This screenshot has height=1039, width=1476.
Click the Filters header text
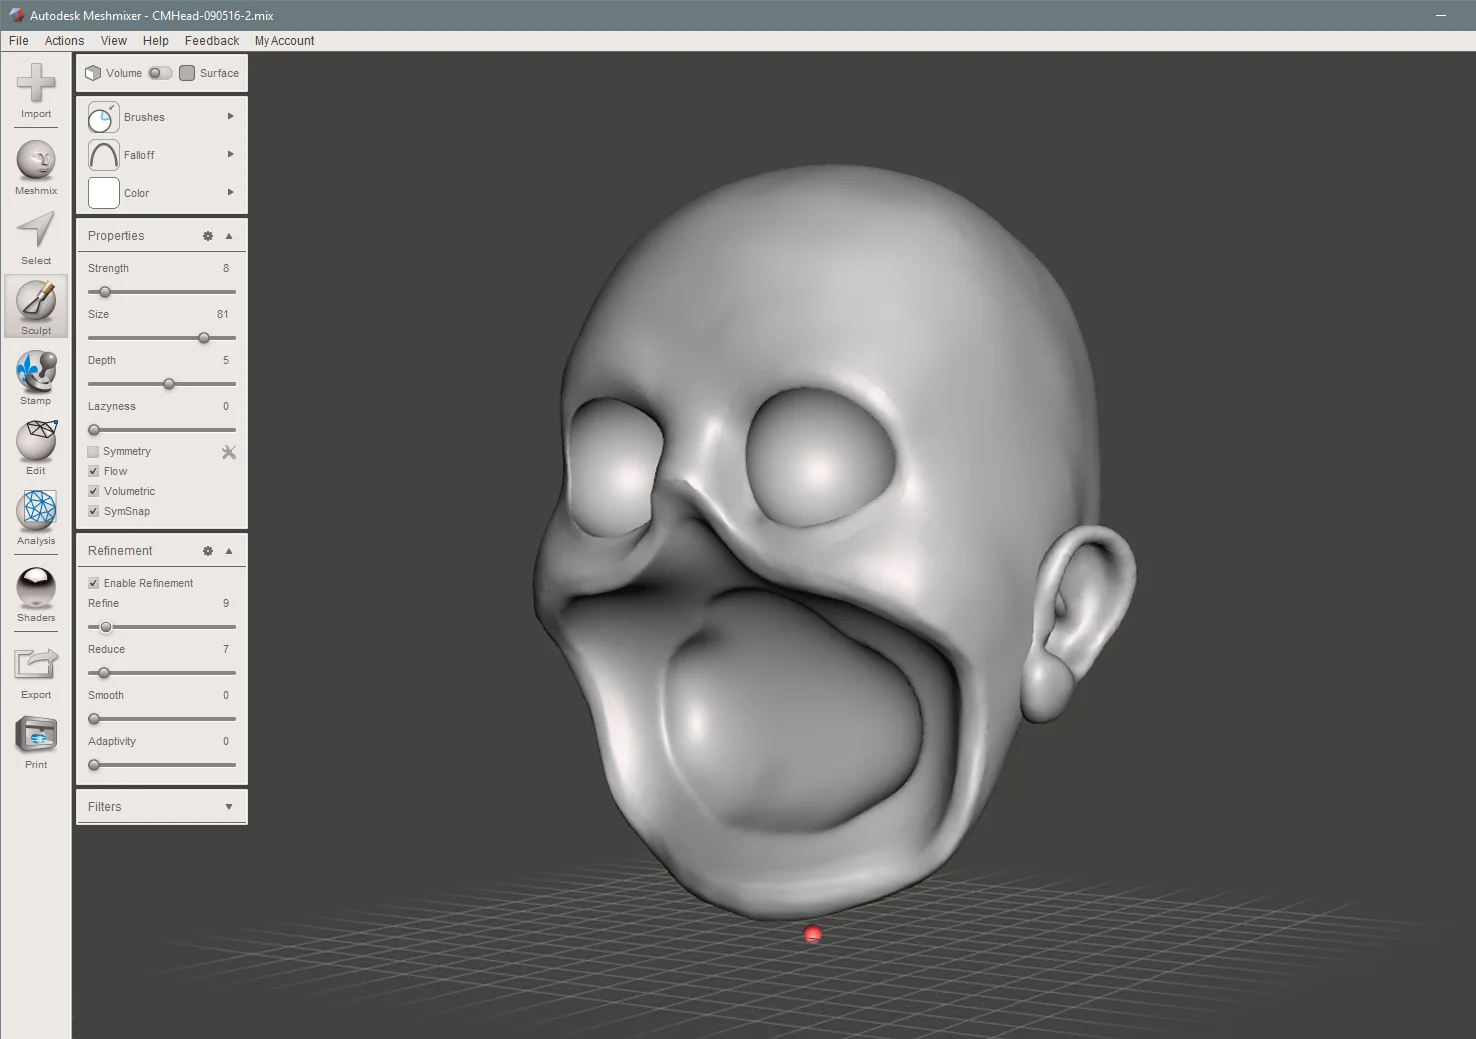tap(104, 807)
